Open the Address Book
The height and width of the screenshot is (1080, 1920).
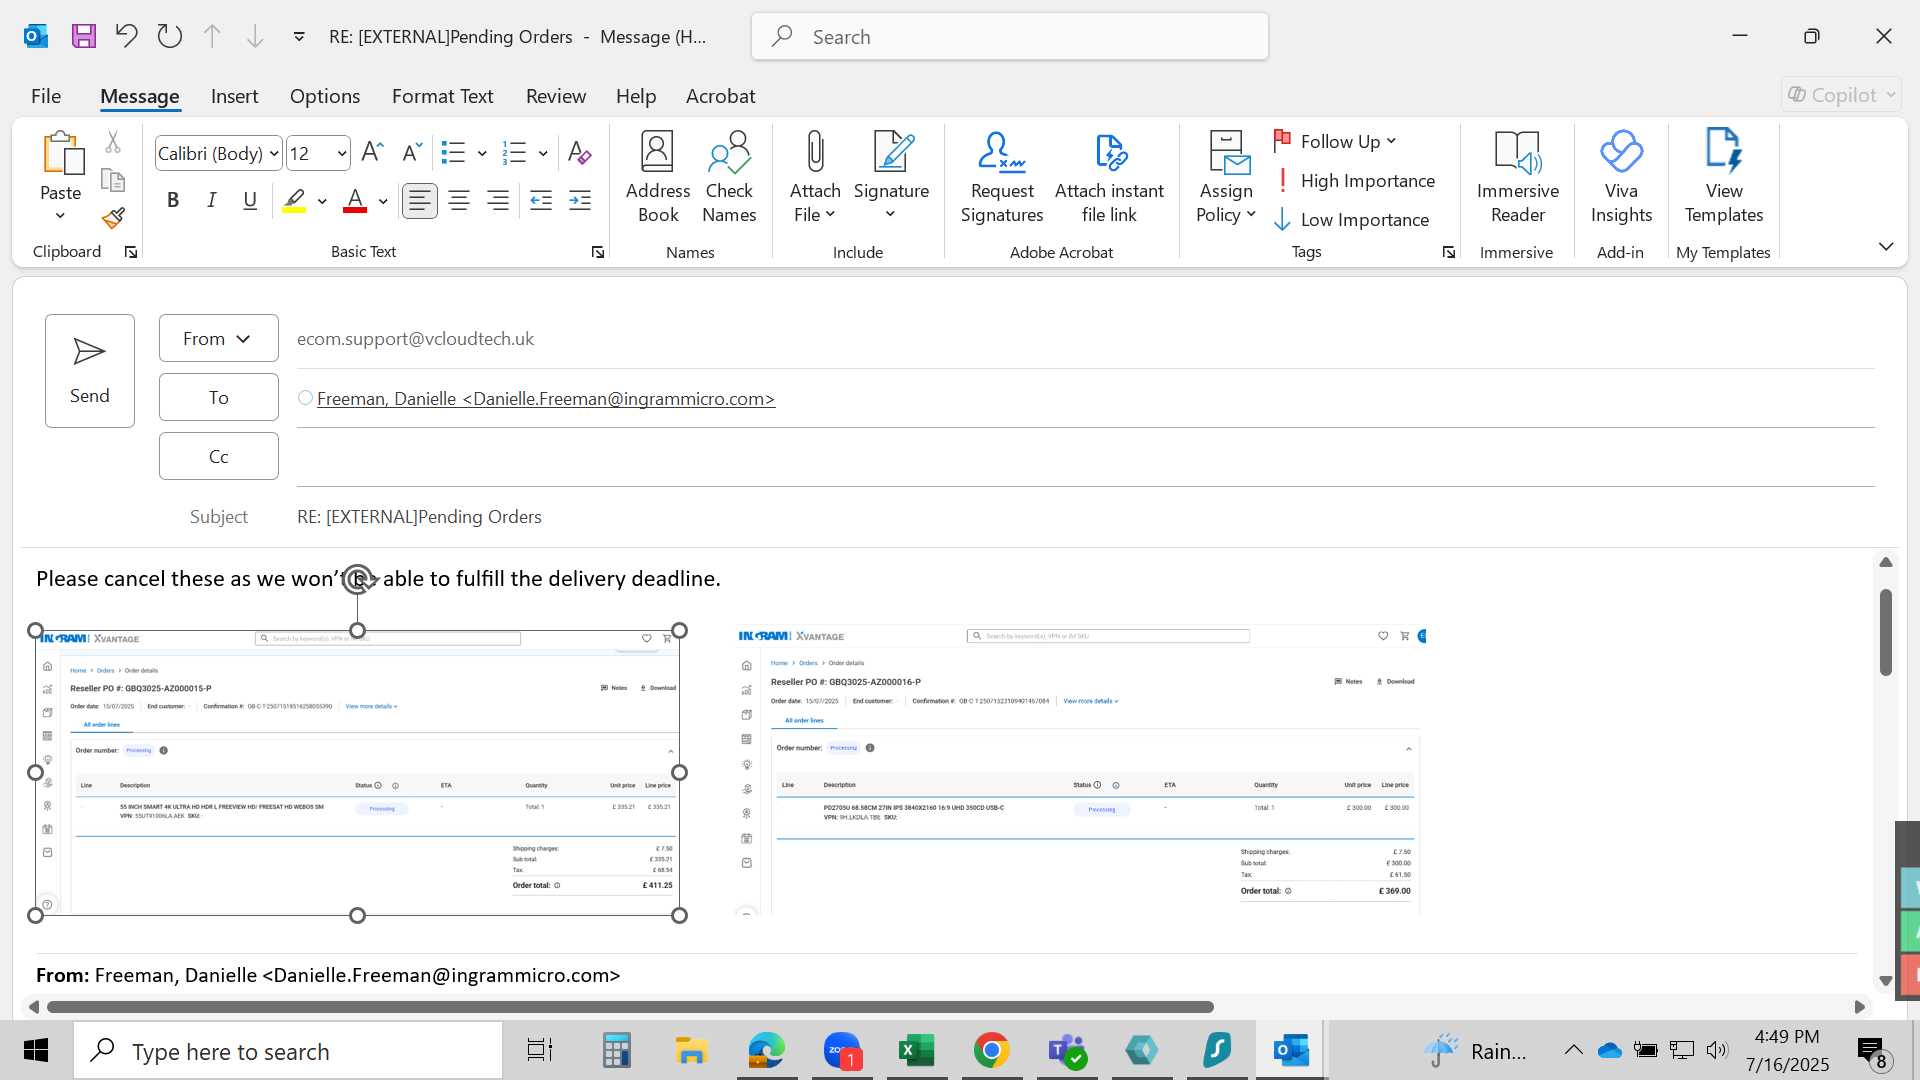(x=658, y=177)
